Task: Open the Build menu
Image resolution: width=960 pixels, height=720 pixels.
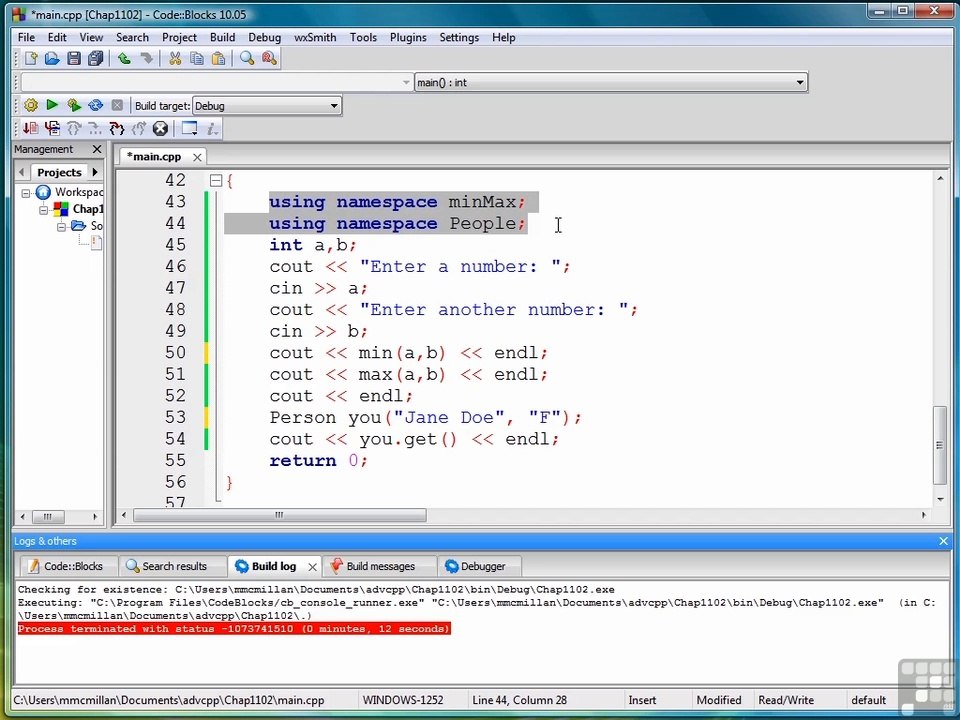Action: click(222, 37)
